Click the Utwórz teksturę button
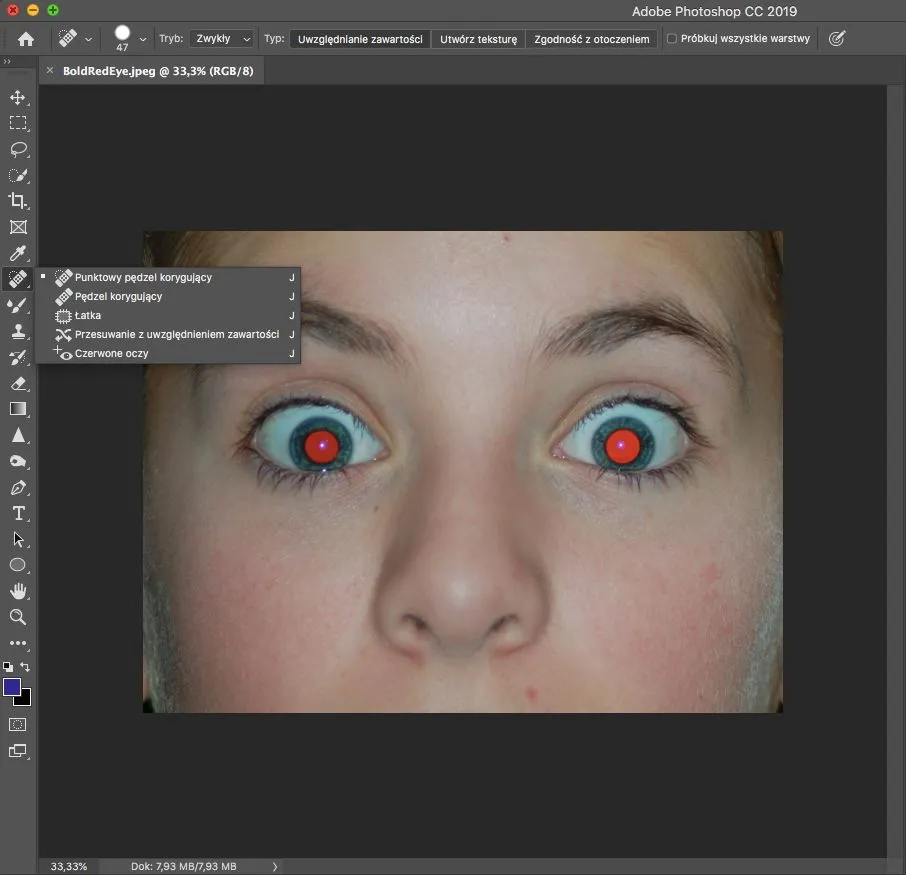 pos(478,39)
